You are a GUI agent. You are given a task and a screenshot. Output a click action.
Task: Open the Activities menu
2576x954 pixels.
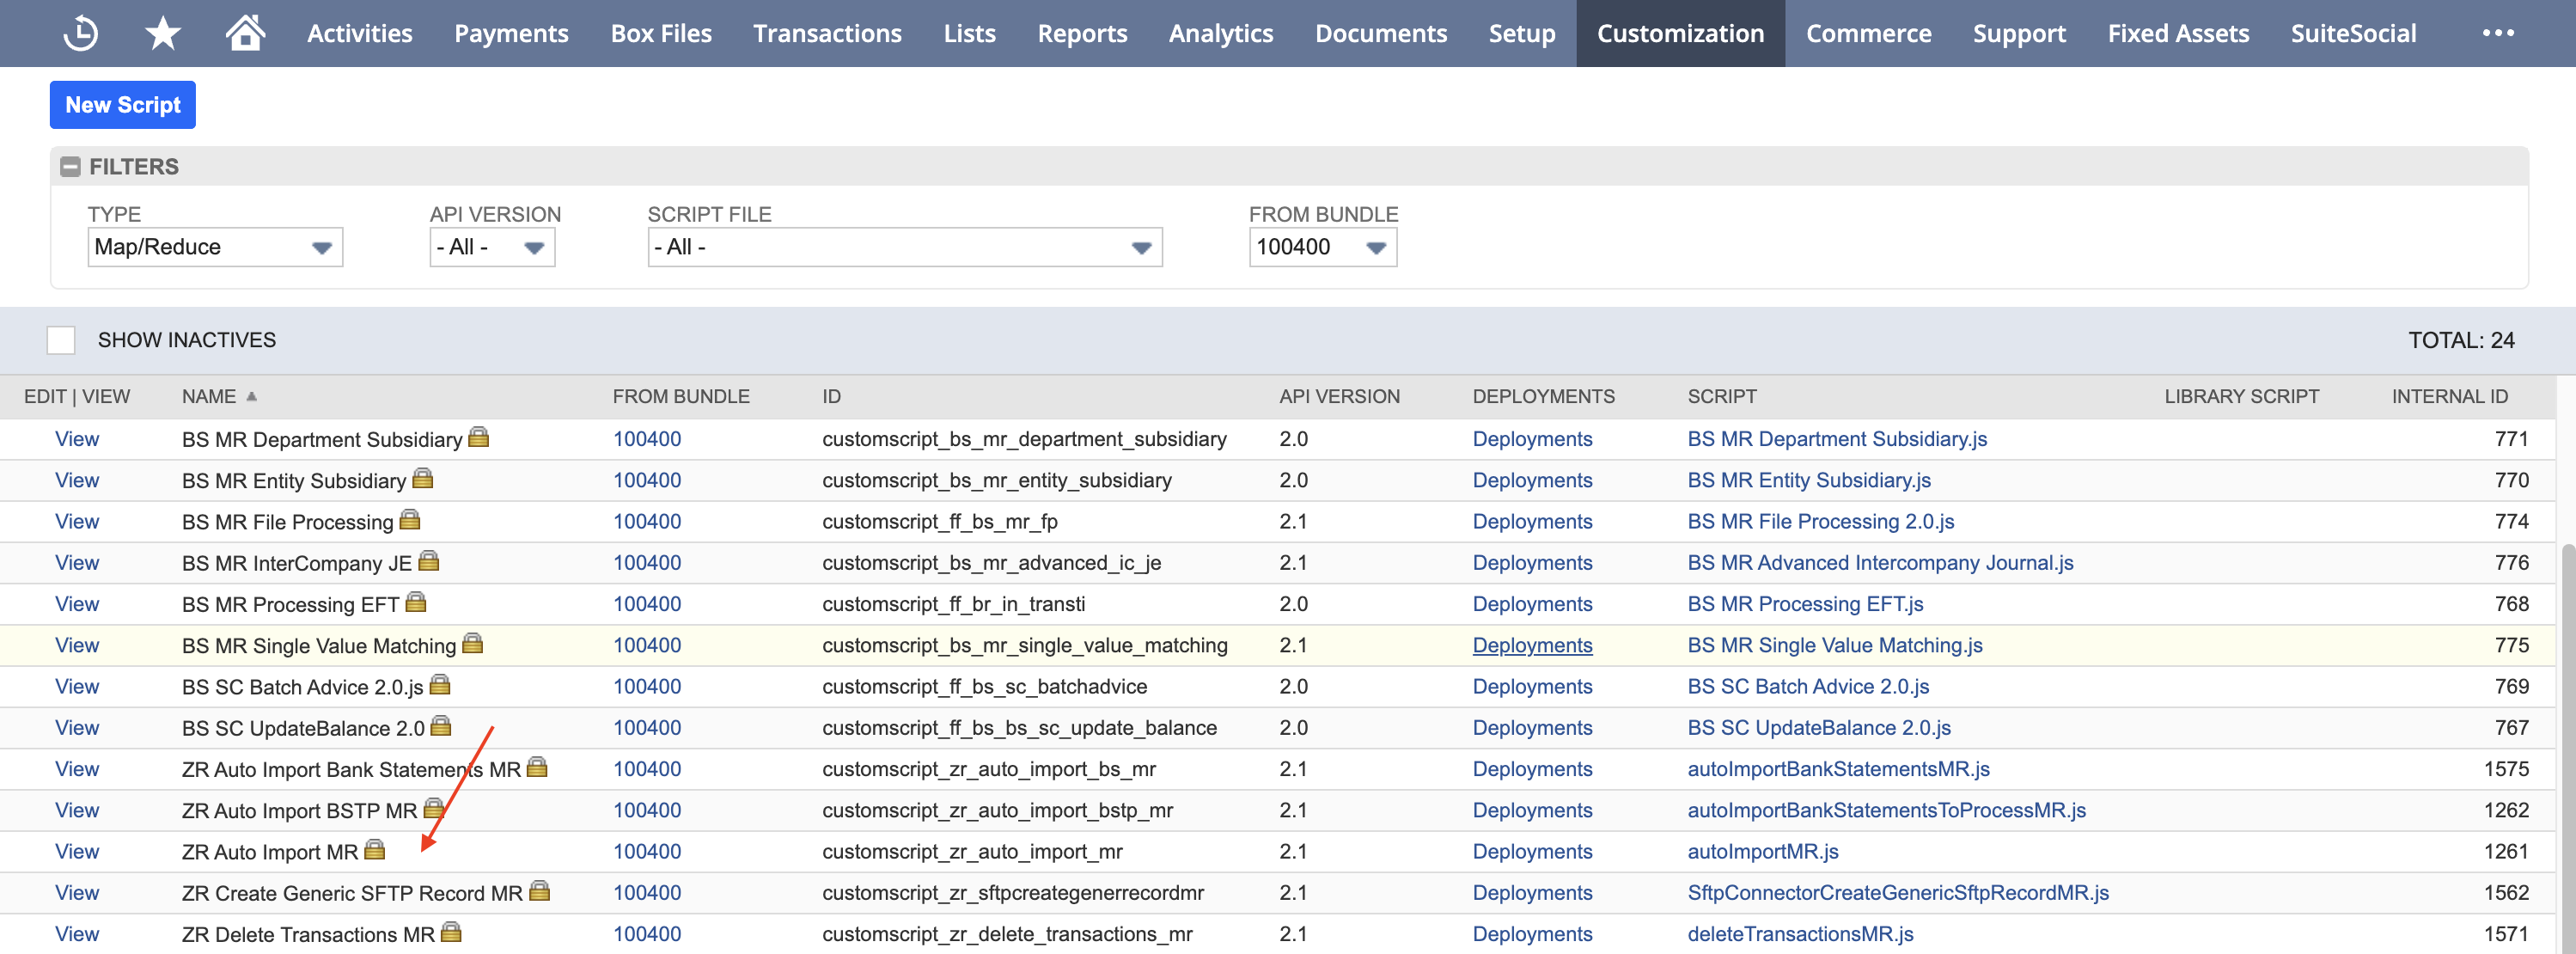360,33
